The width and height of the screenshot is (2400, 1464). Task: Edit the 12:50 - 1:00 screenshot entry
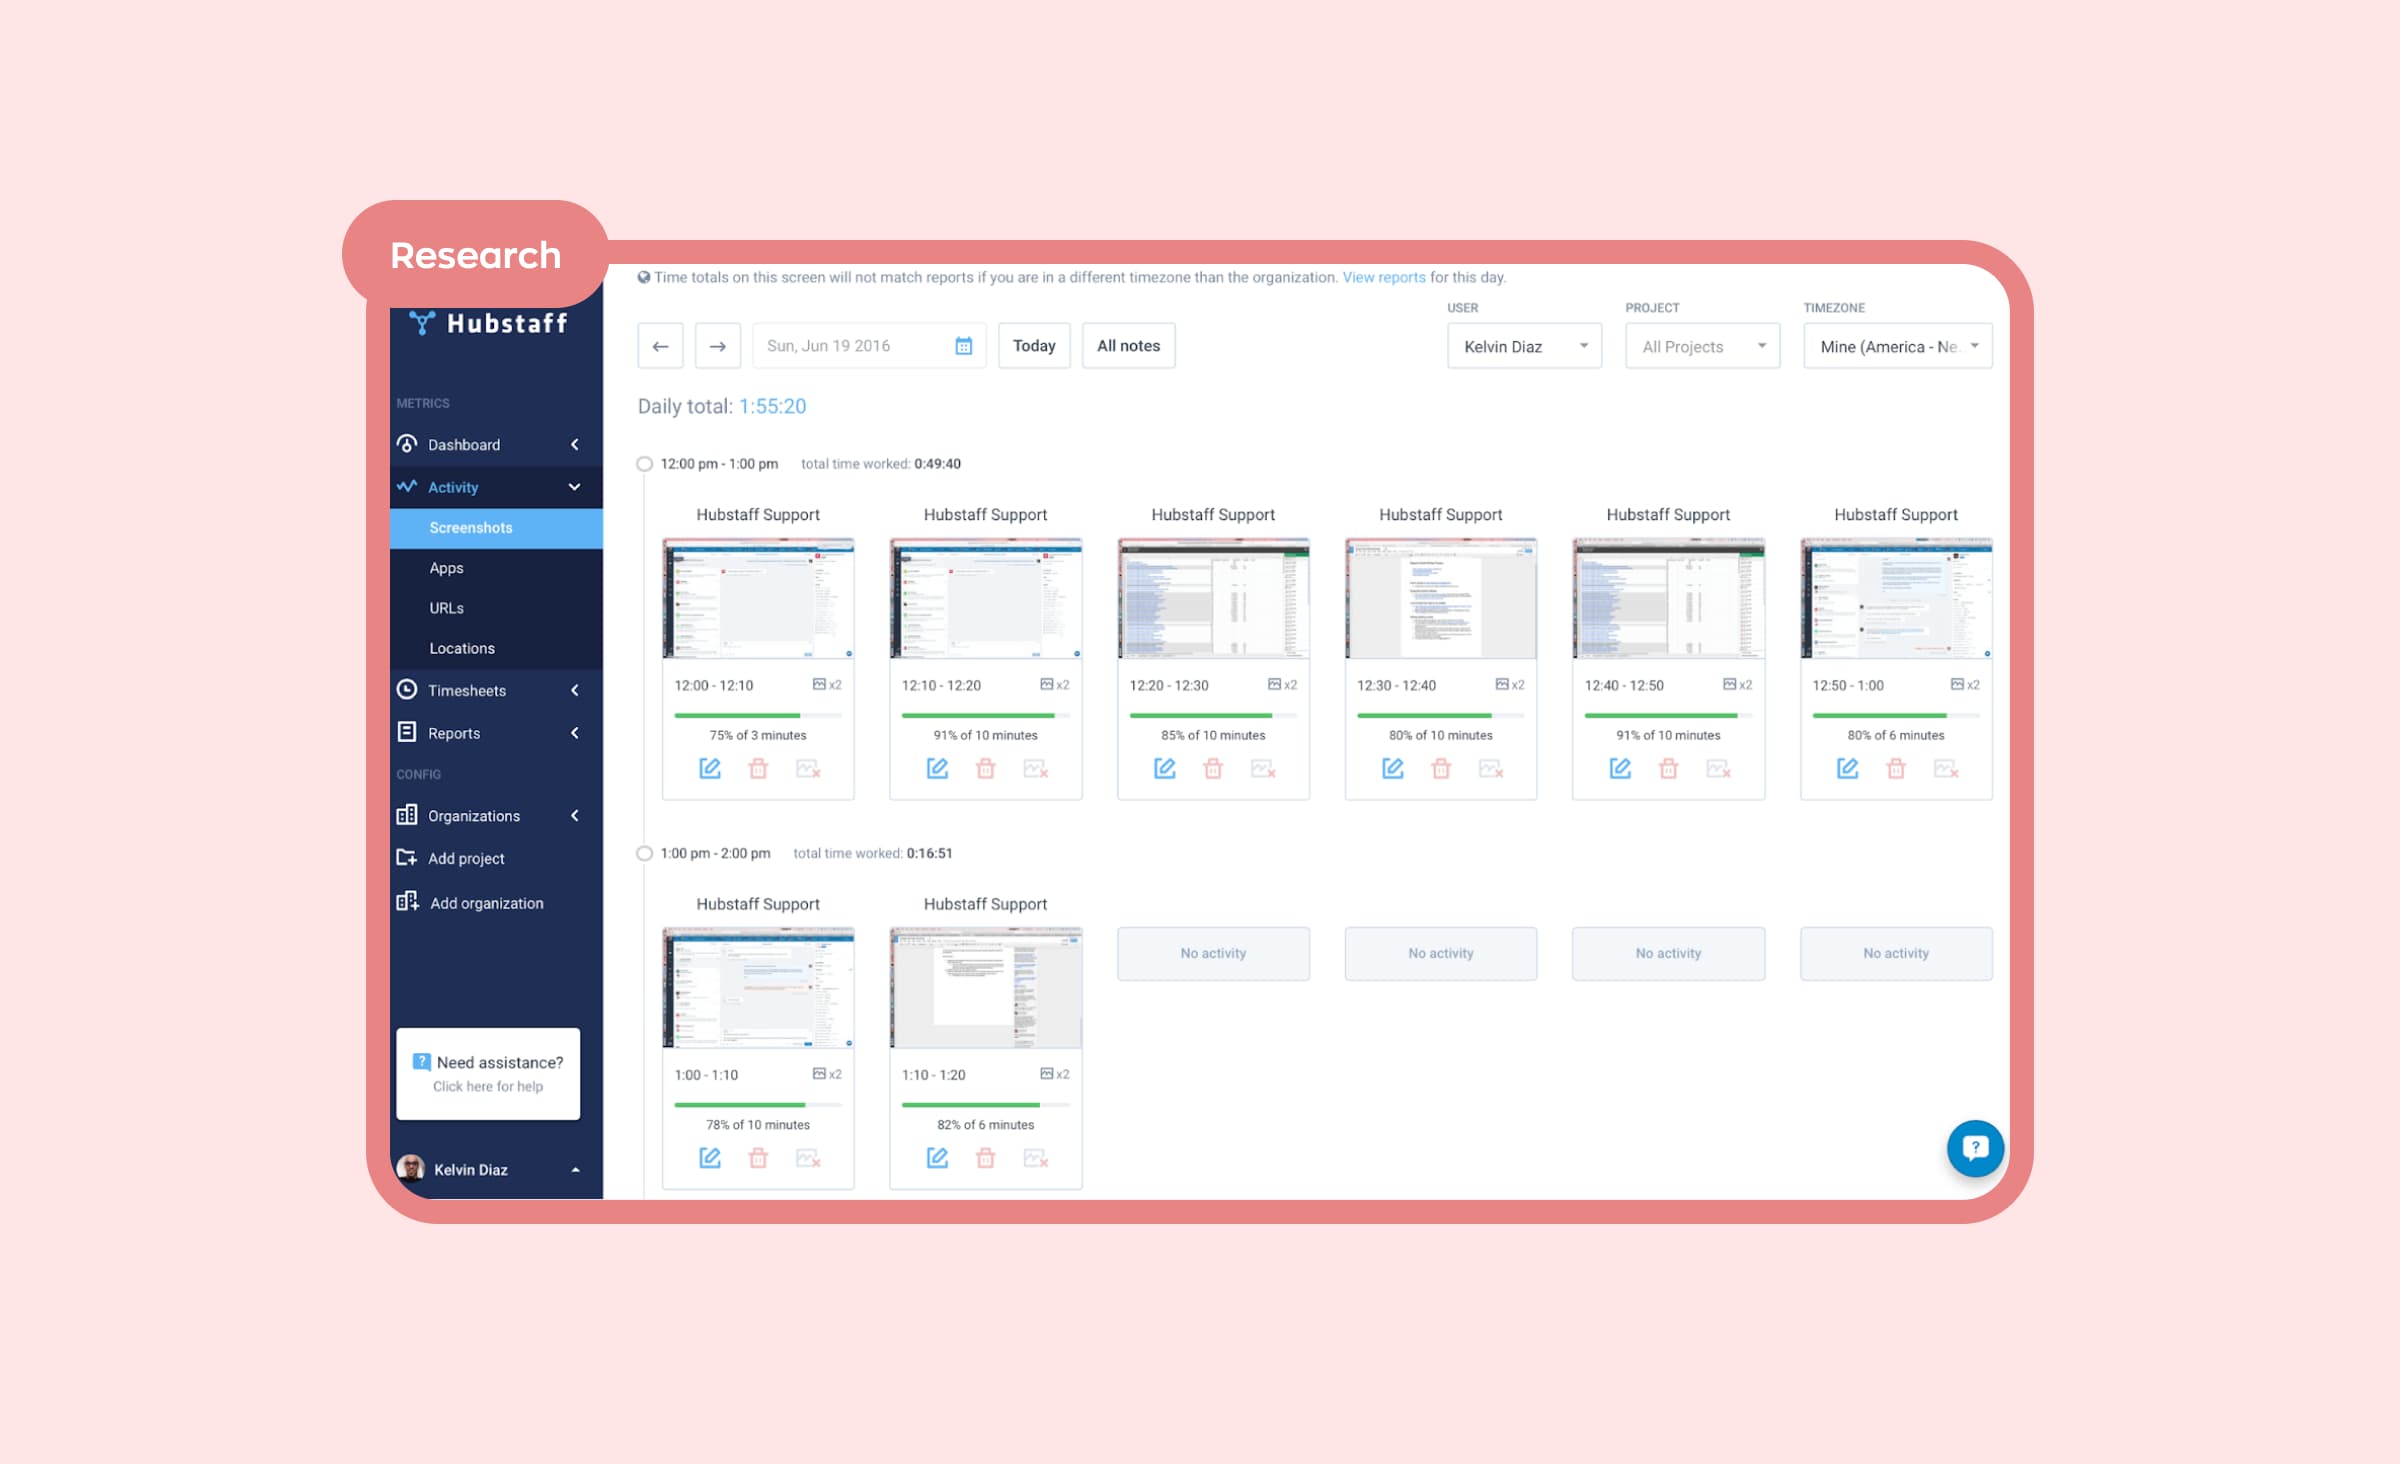(1847, 768)
